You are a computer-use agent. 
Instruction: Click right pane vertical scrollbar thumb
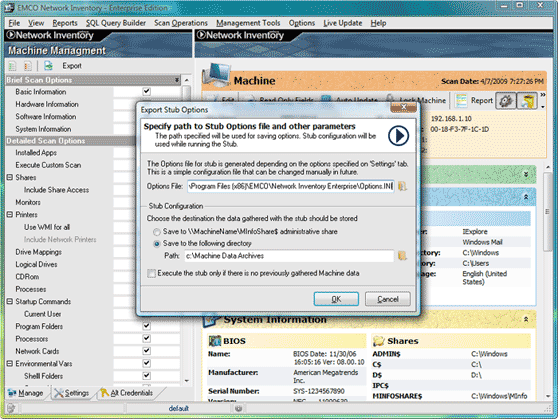[x=548, y=212]
